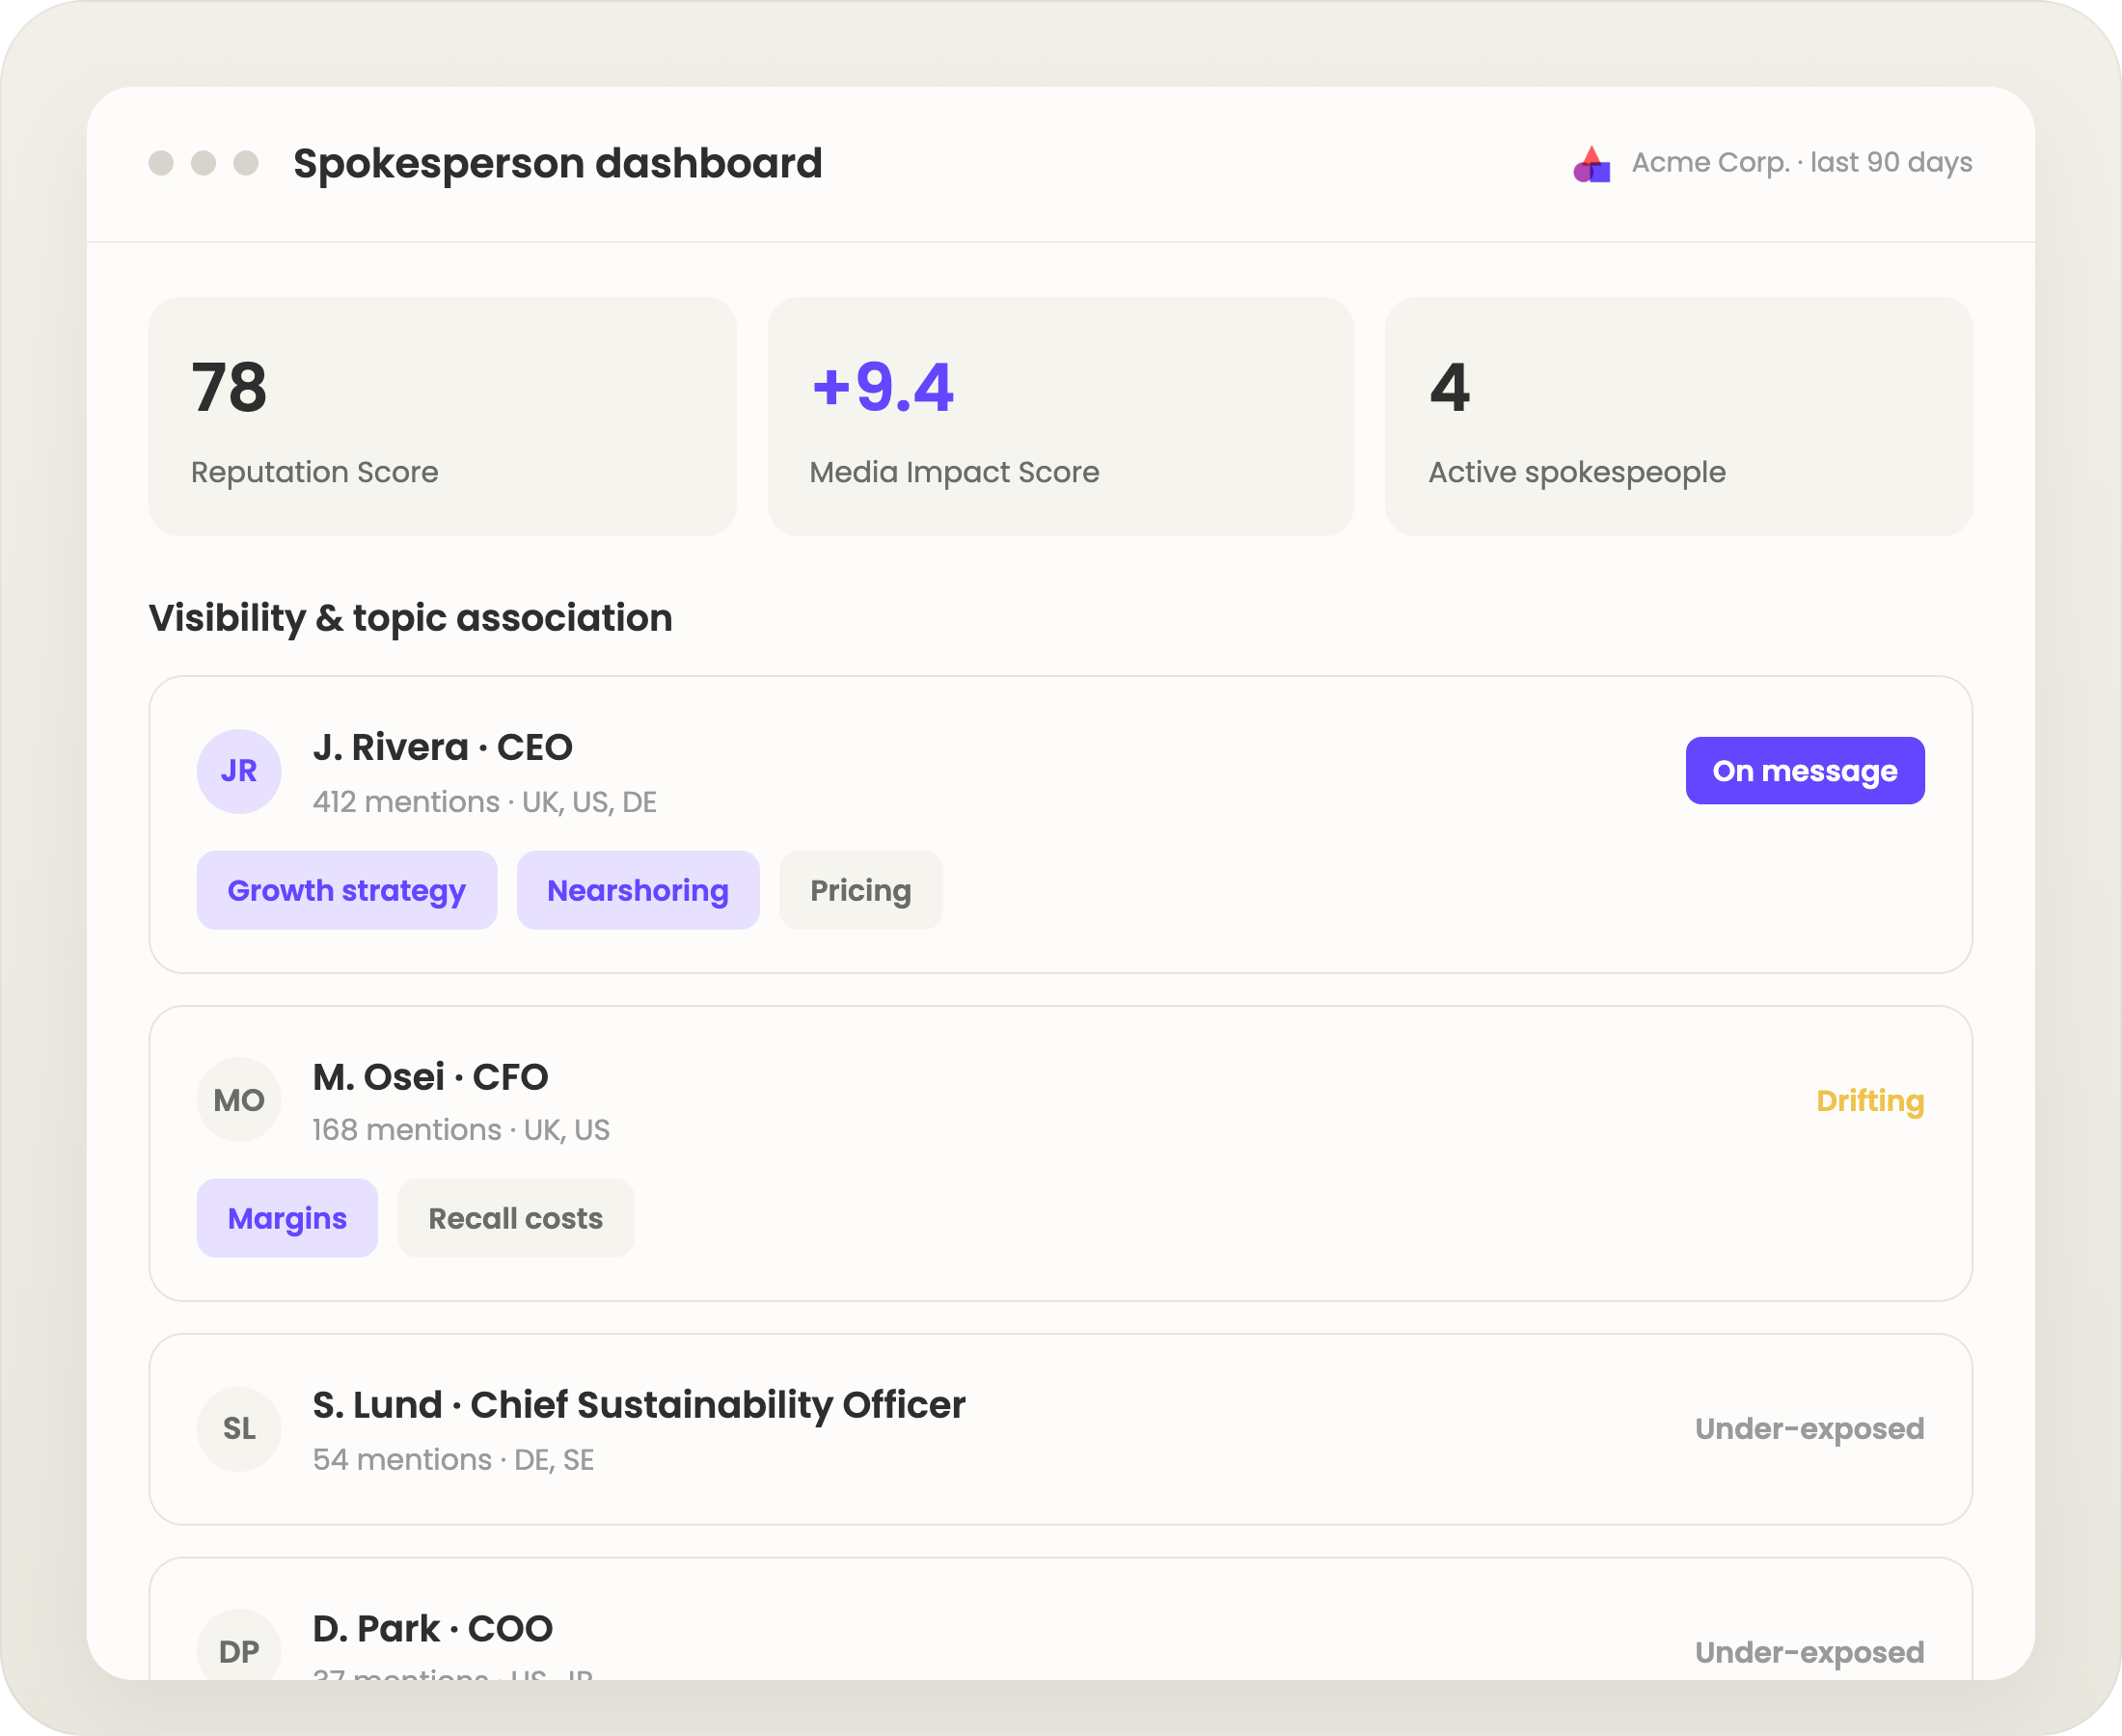The width and height of the screenshot is (2122, 1736).
Task: Click the JR avatar for J. Rivera
Action: click(239, 771)
